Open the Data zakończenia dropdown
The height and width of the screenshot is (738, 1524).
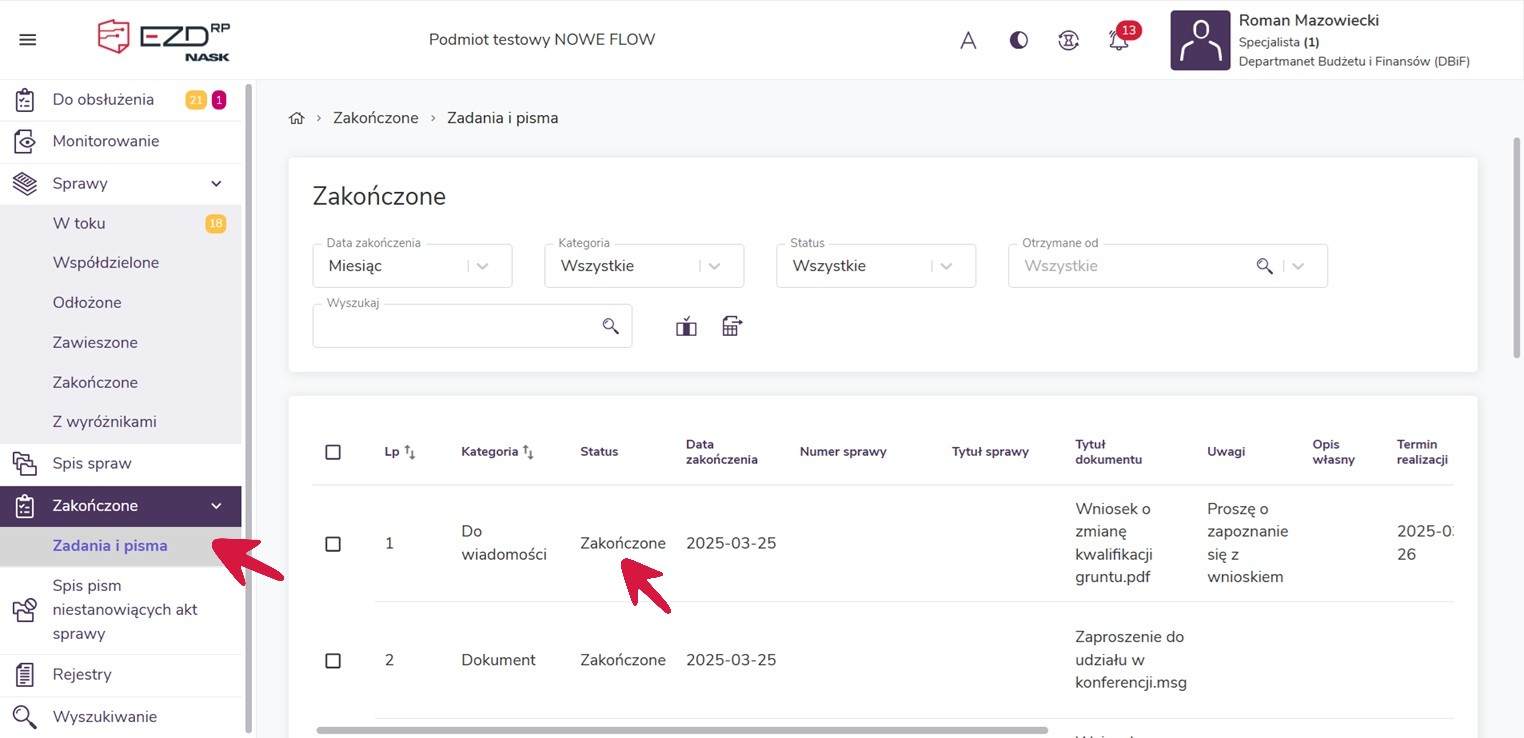pyautogui.click(x=412, y=266)
